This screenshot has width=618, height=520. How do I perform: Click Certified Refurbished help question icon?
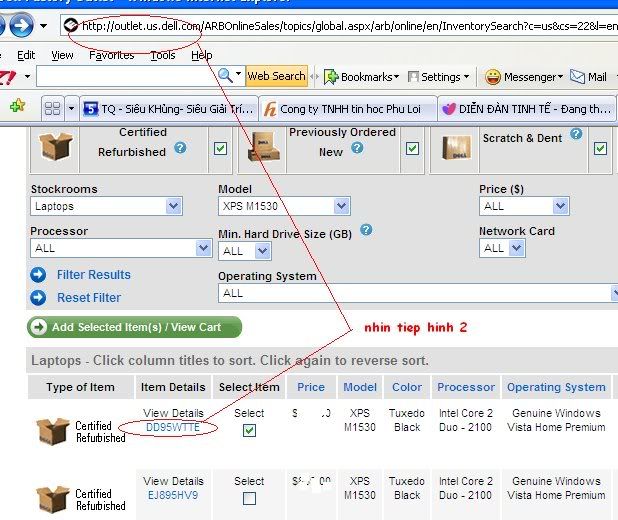coord(181,148)
